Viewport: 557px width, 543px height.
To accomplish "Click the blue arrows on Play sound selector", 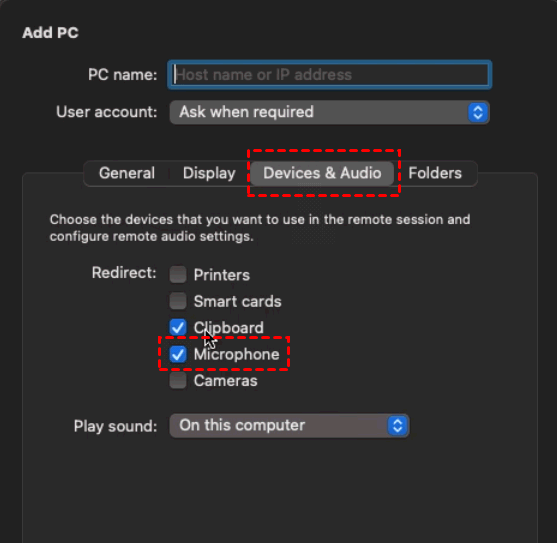I will pyautogui.click(x=398, y=425).
